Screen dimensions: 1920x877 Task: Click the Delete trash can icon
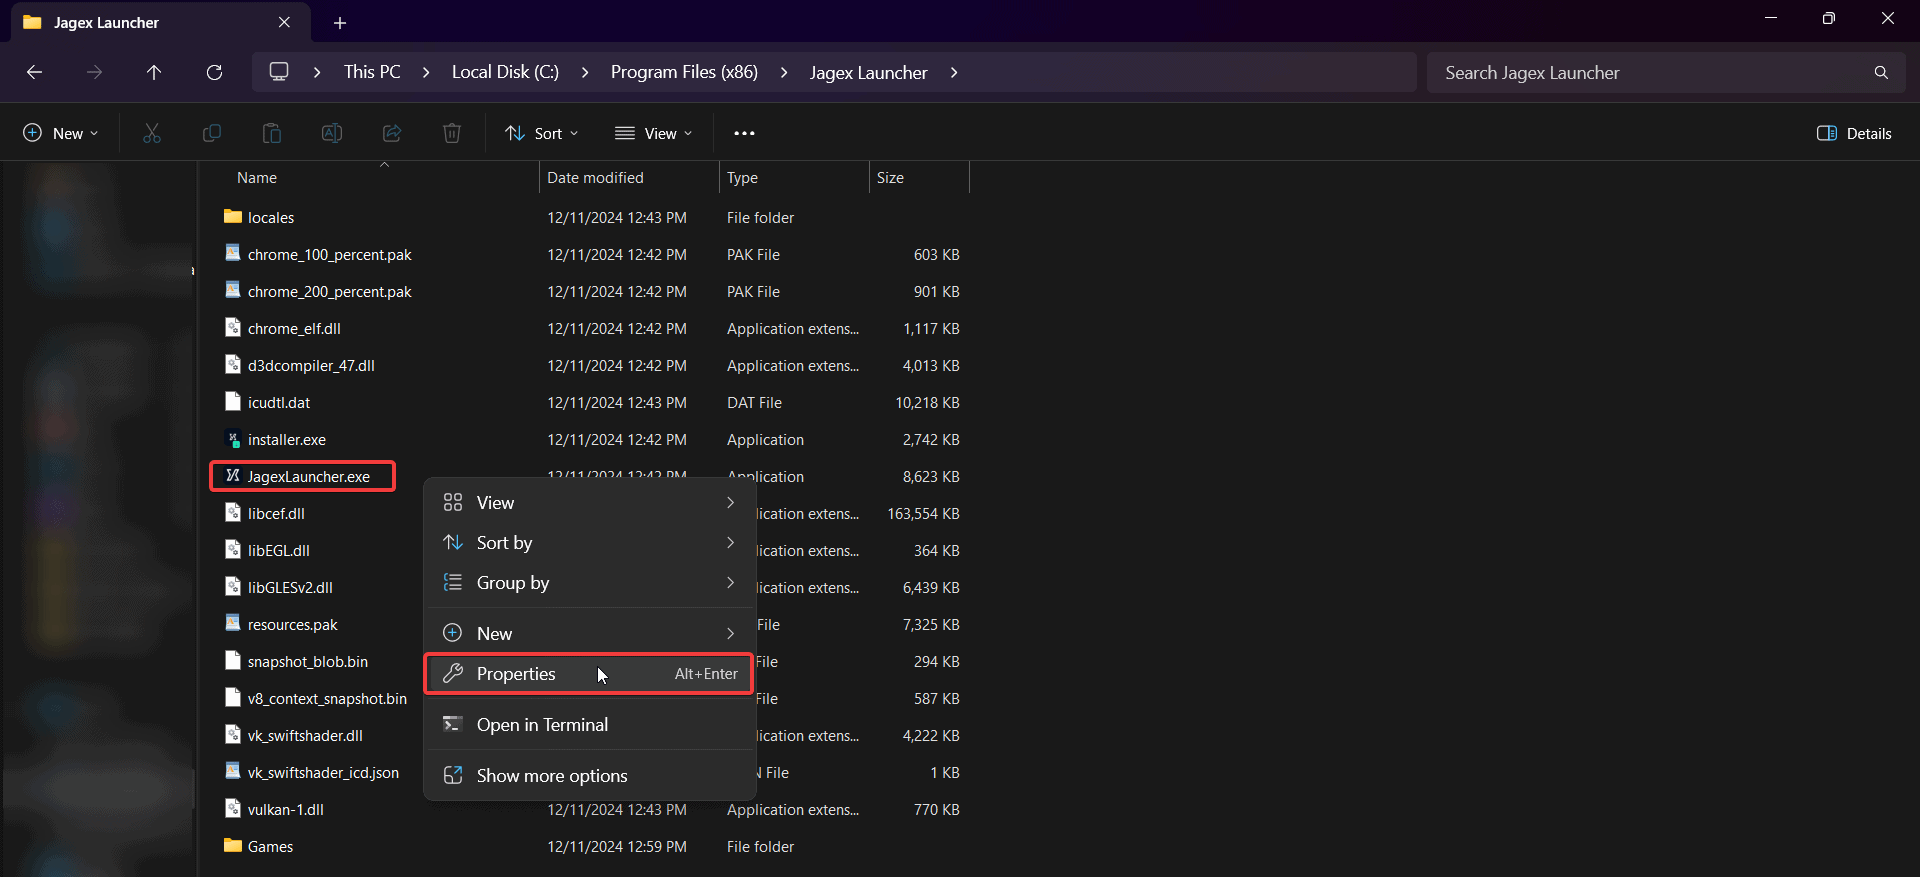452,133
